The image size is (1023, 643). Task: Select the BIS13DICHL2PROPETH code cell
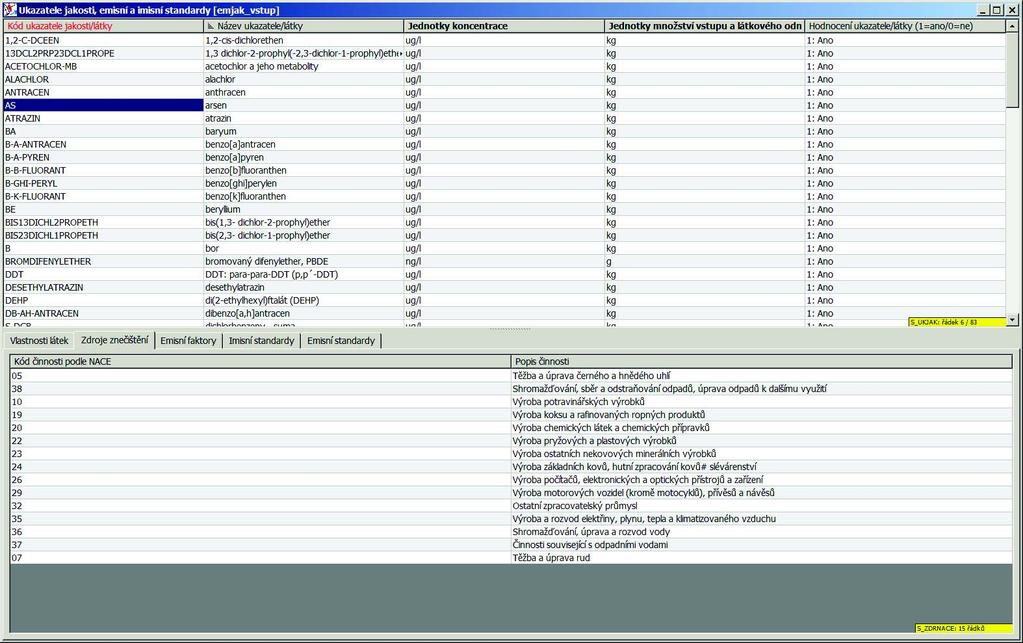[x=103, y=222]
